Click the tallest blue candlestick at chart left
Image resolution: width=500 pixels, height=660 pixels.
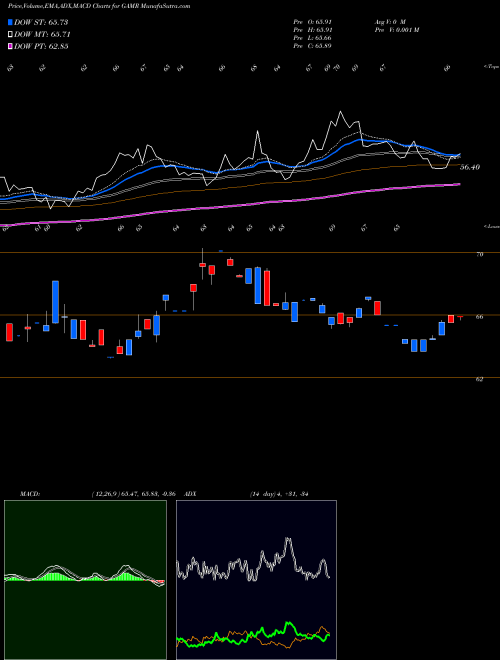click(56, 302)
